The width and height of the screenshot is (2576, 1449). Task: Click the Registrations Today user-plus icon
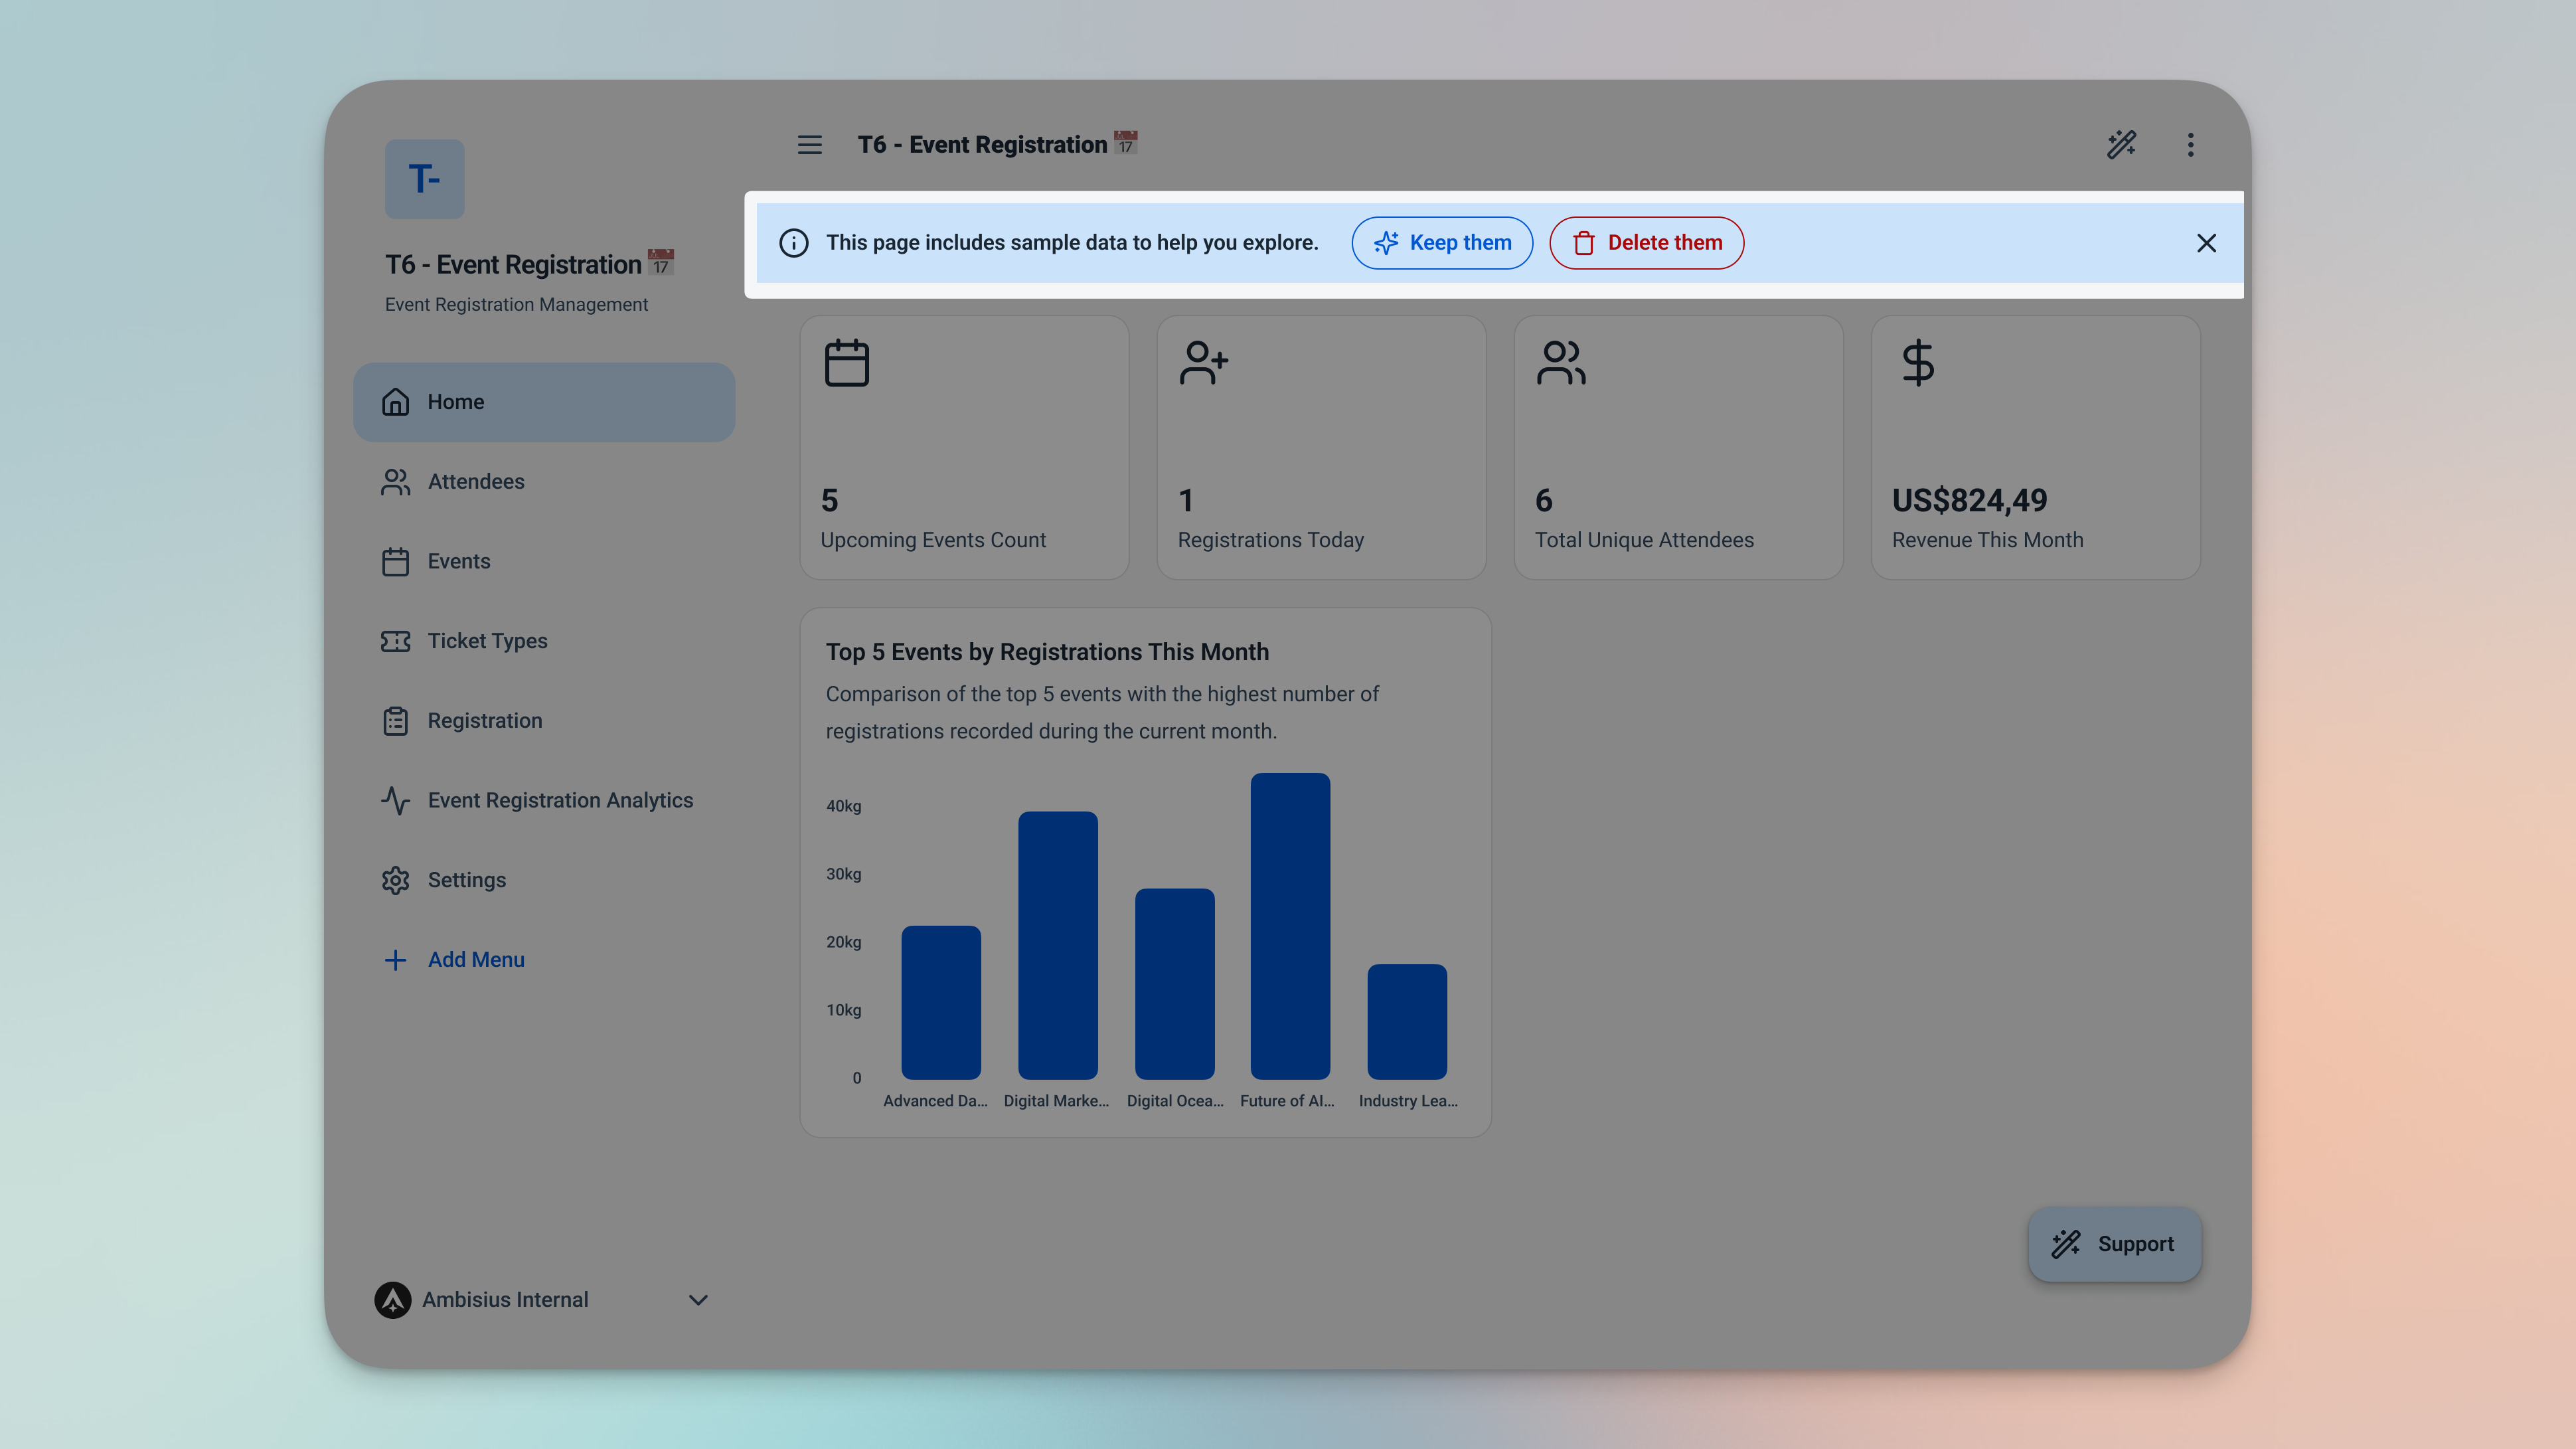(x=1204, y=363)
